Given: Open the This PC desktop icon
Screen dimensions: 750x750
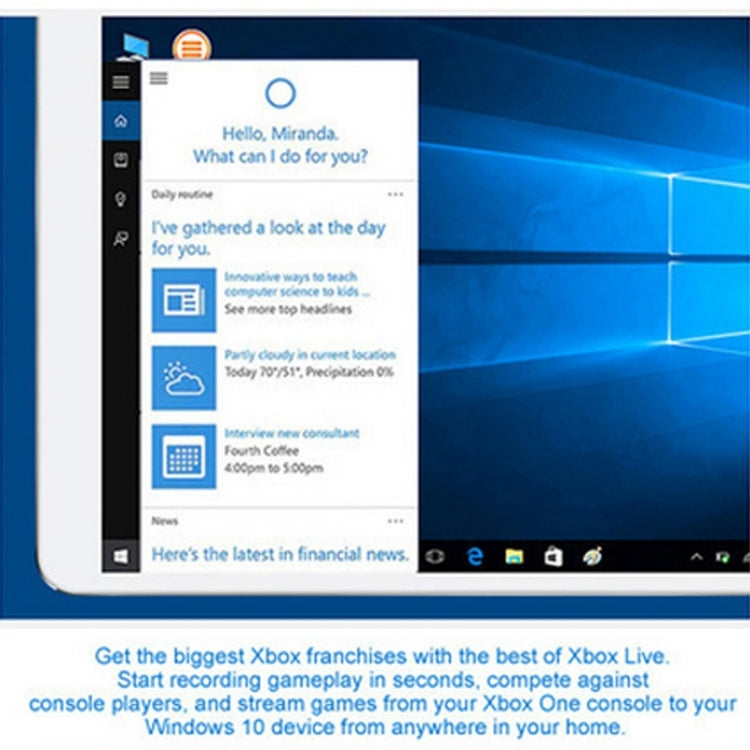Looking at the screenshot, I should coord(134,46).
